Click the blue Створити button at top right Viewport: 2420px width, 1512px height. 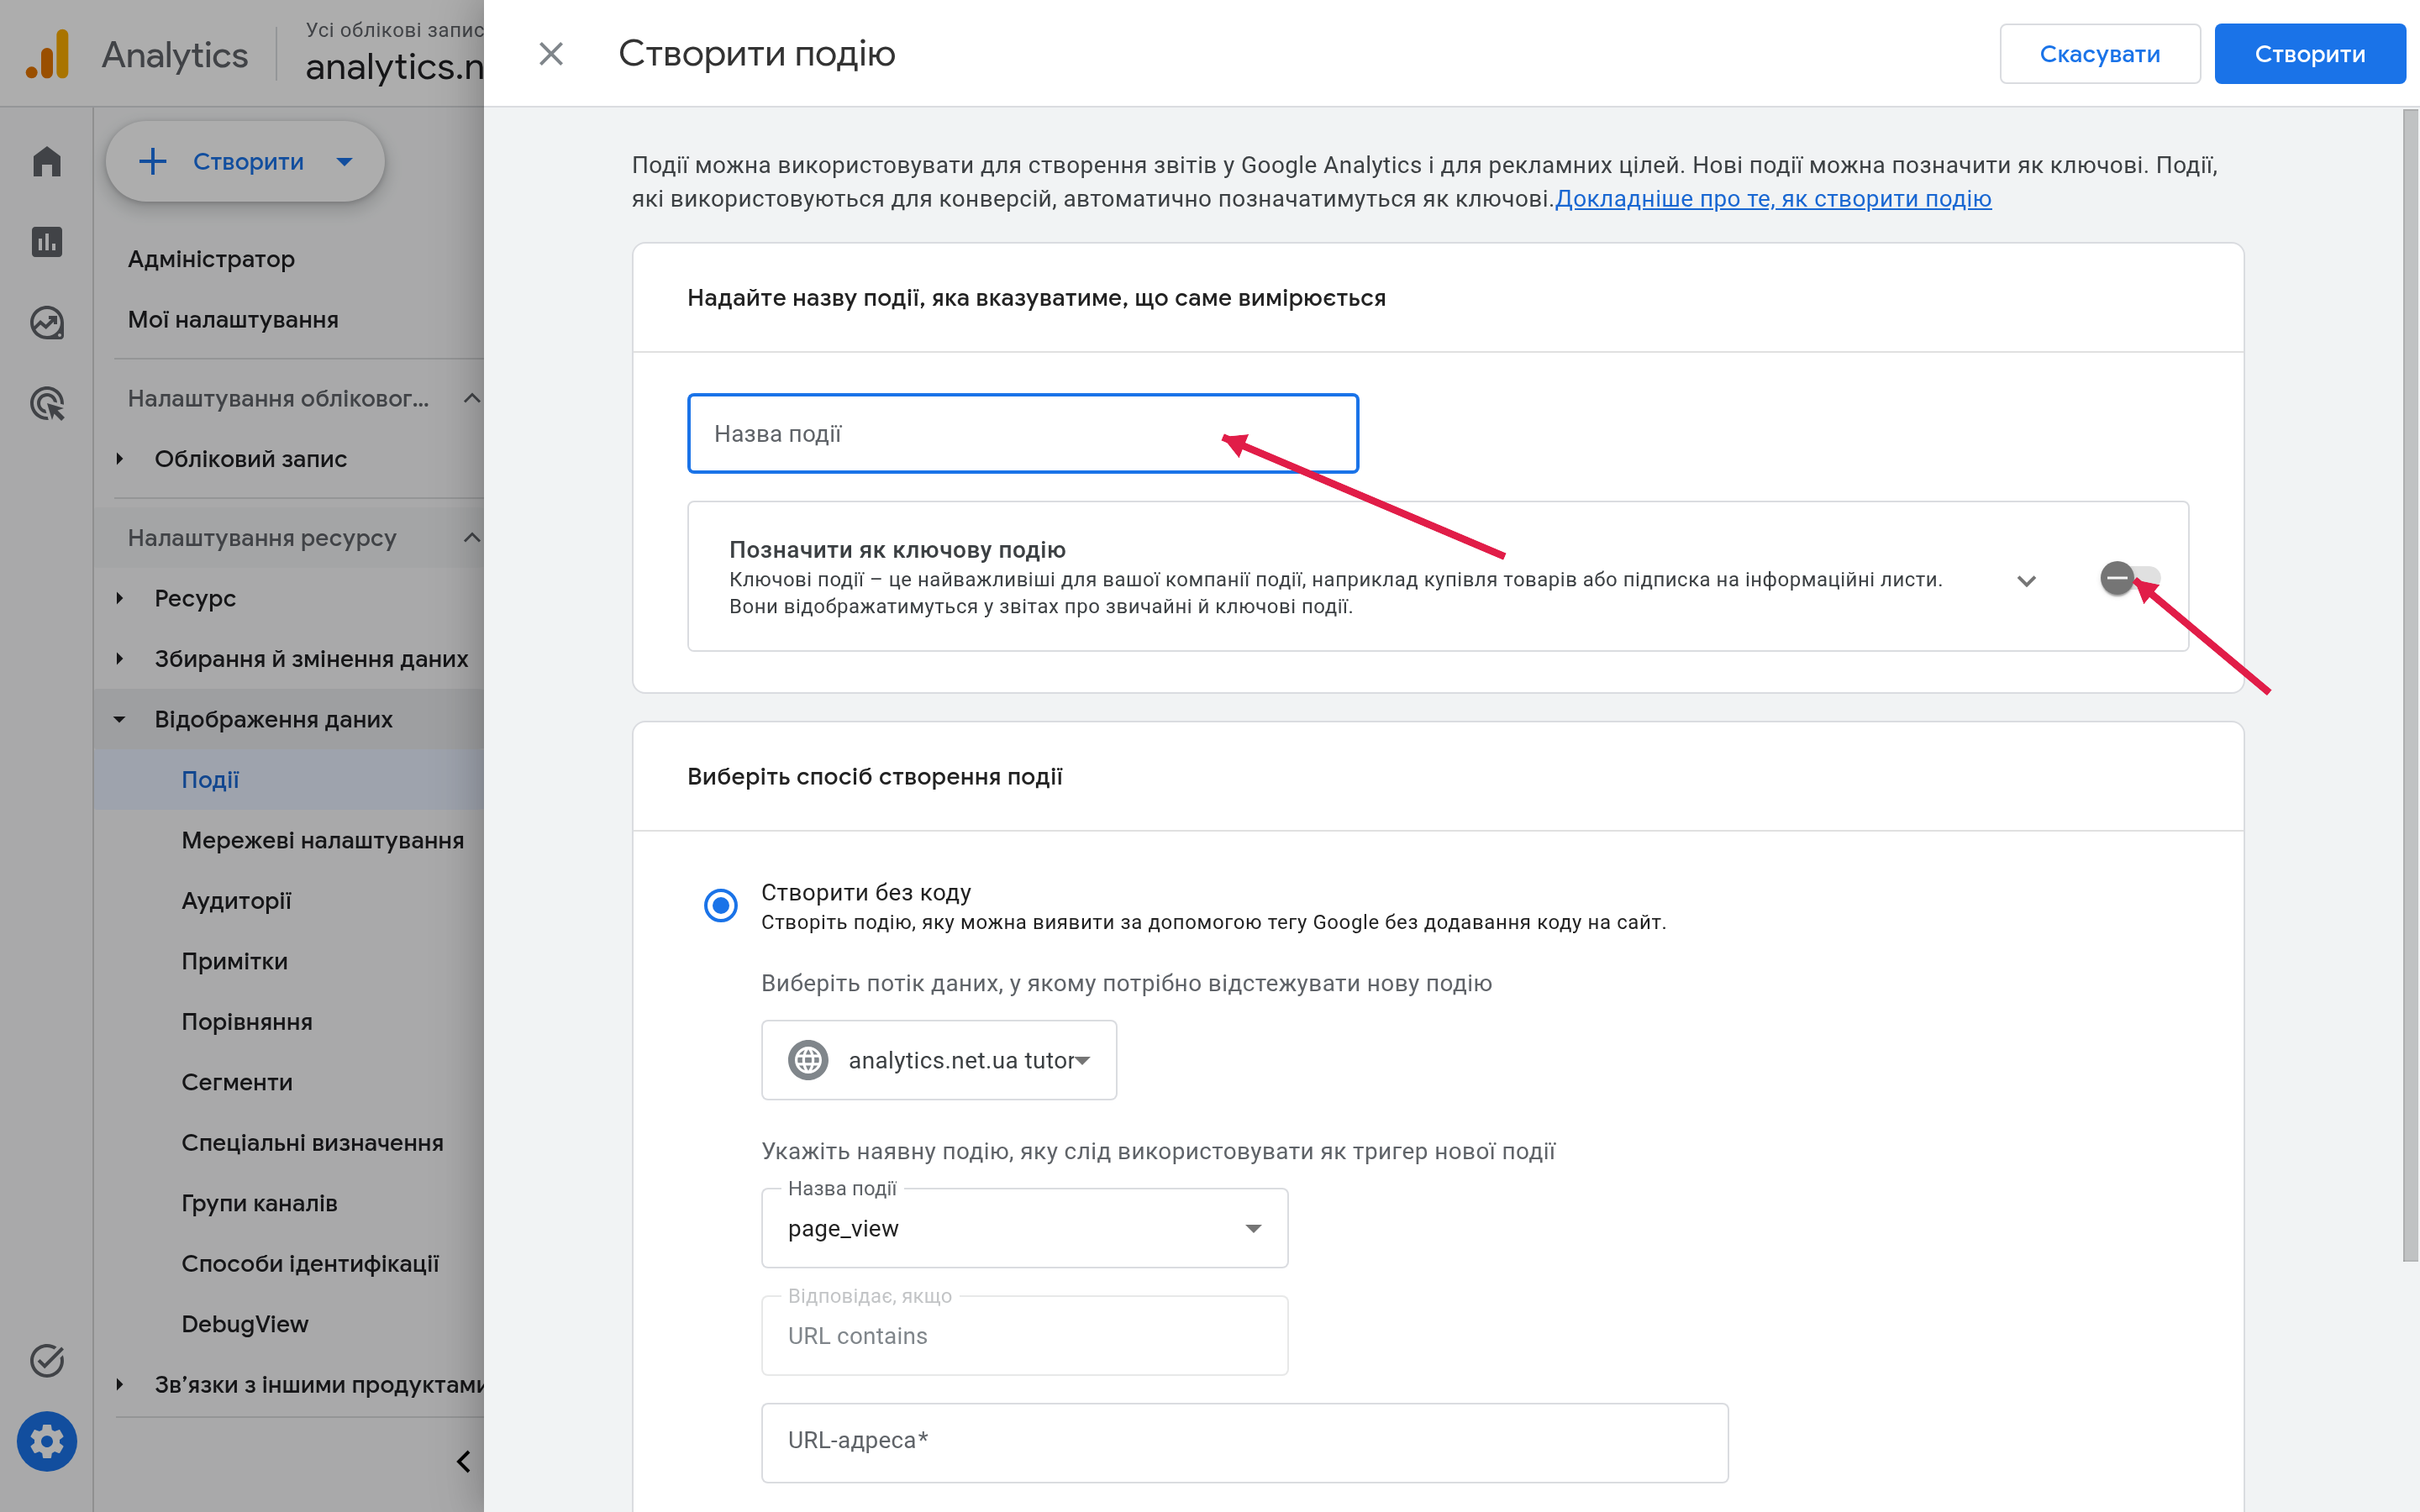2310,54
